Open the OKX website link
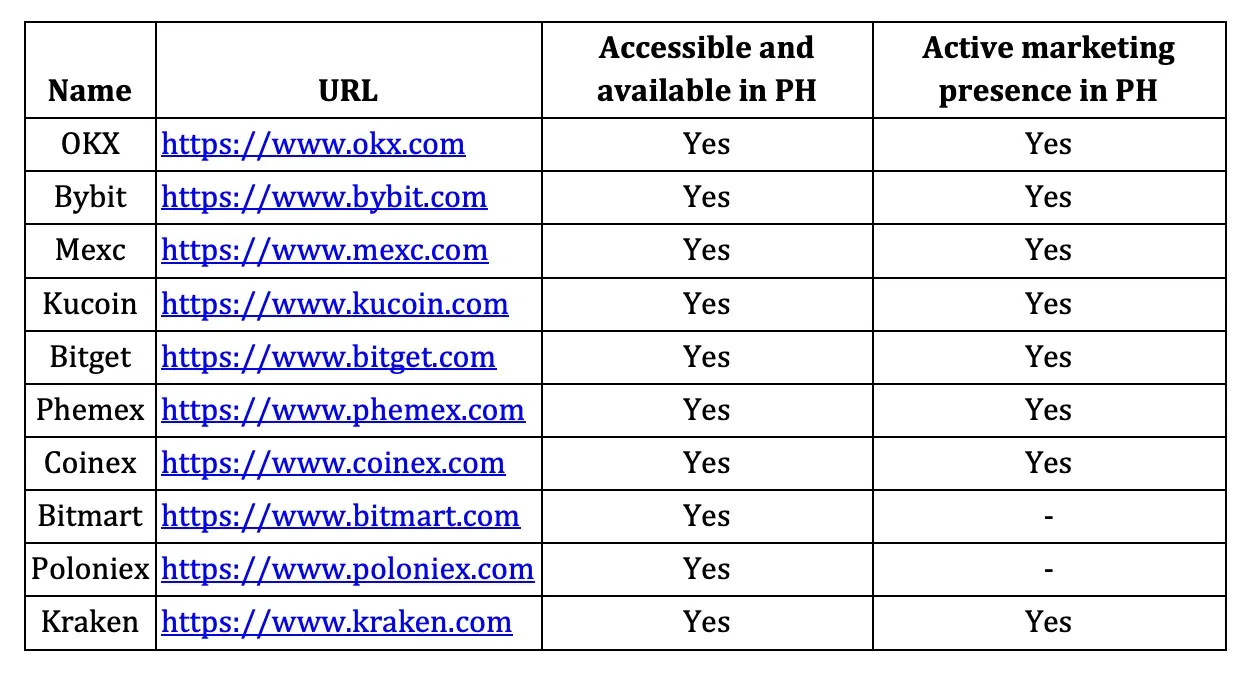1242x676 pixels. click(x=313, y=144)
